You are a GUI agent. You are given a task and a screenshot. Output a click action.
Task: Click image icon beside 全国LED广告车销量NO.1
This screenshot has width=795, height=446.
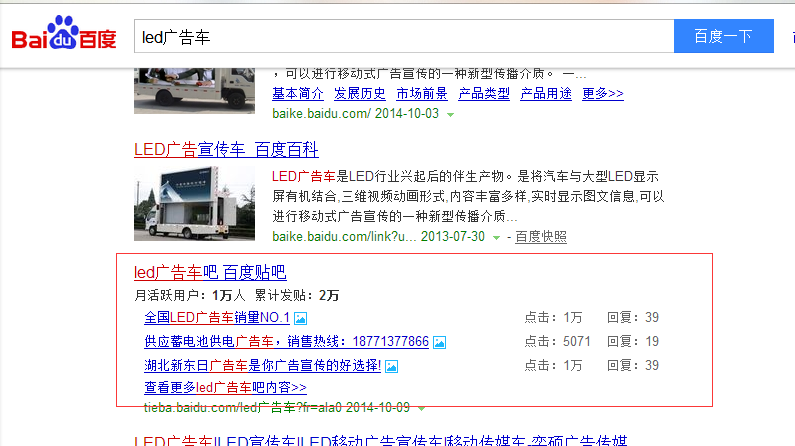pyautogui.click(x=300, y=318)
